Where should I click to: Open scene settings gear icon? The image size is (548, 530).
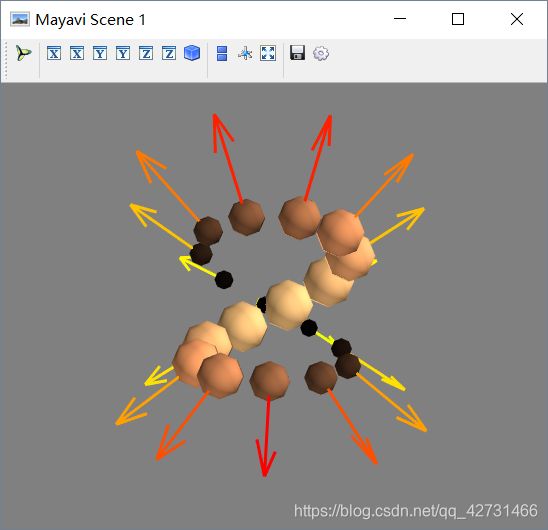click(321, 53)
